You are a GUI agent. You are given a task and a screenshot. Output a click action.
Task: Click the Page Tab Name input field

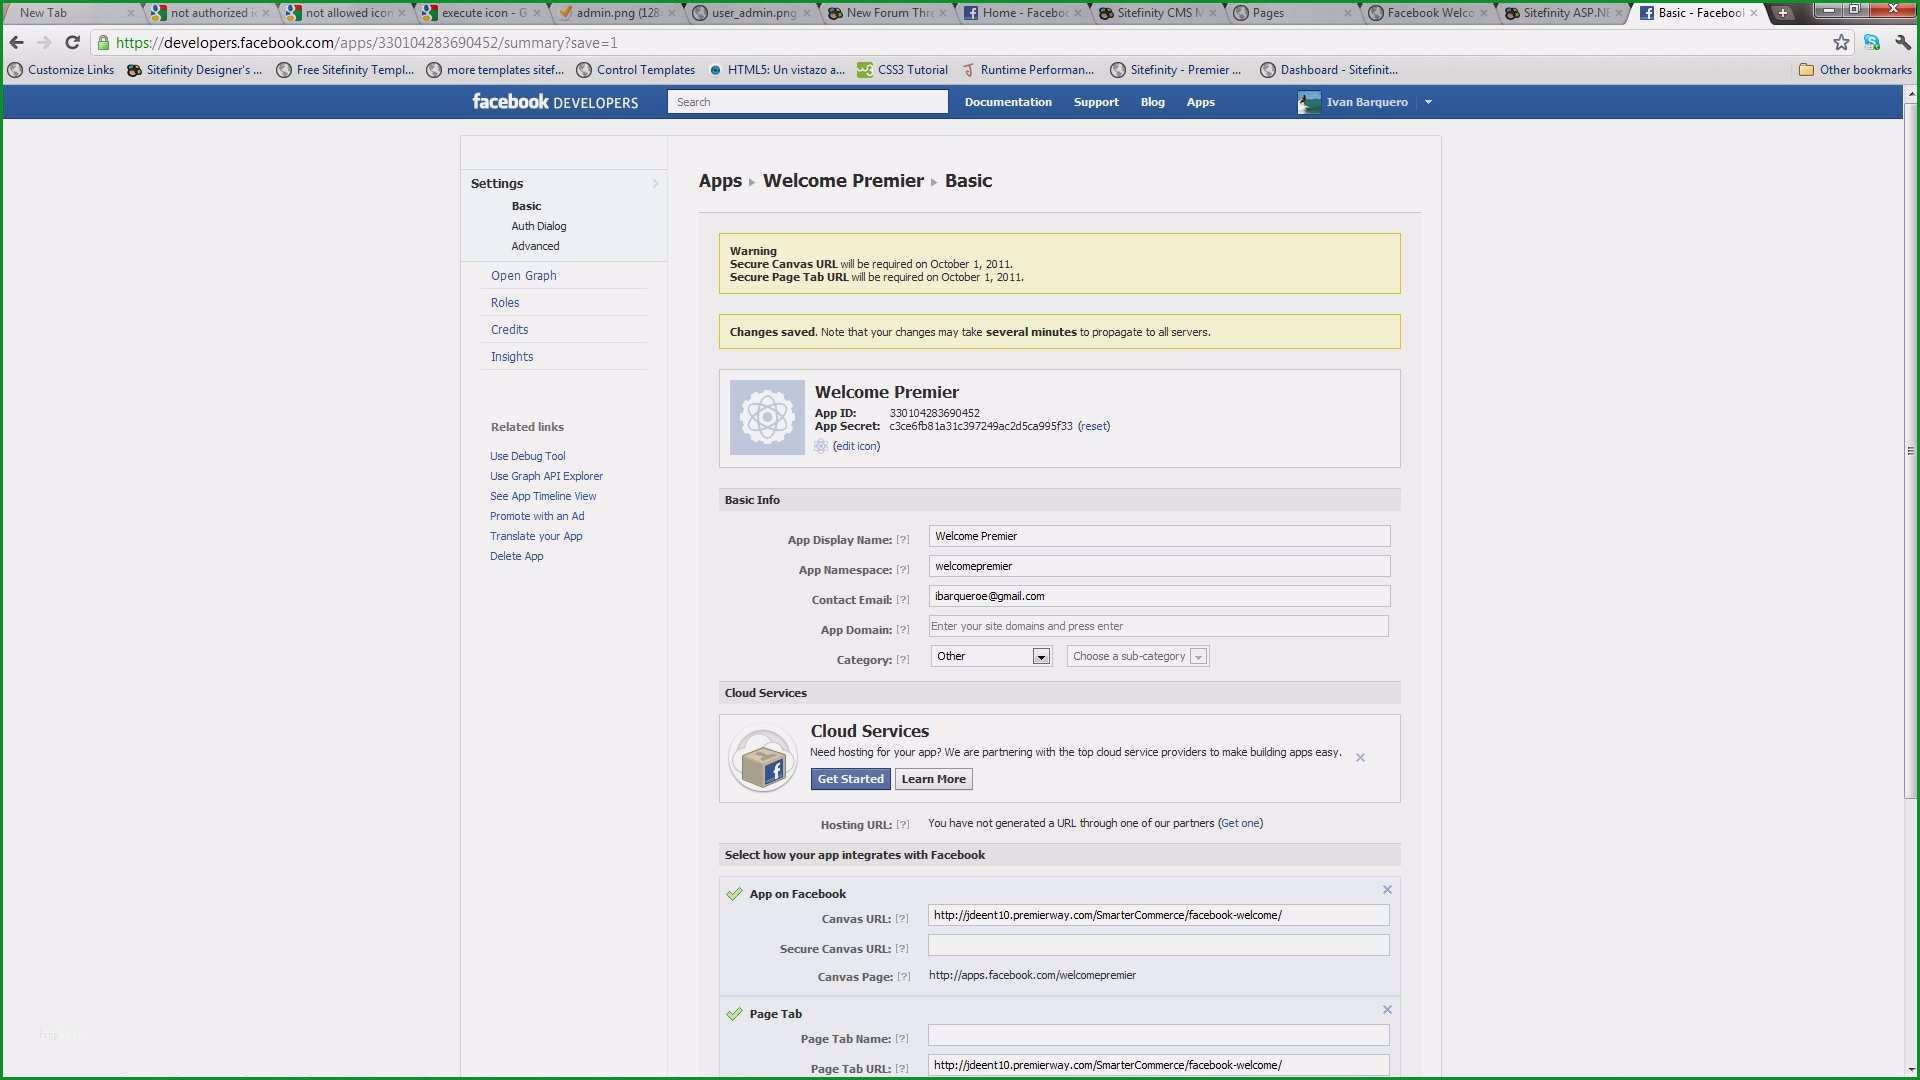(1158, 1035)
